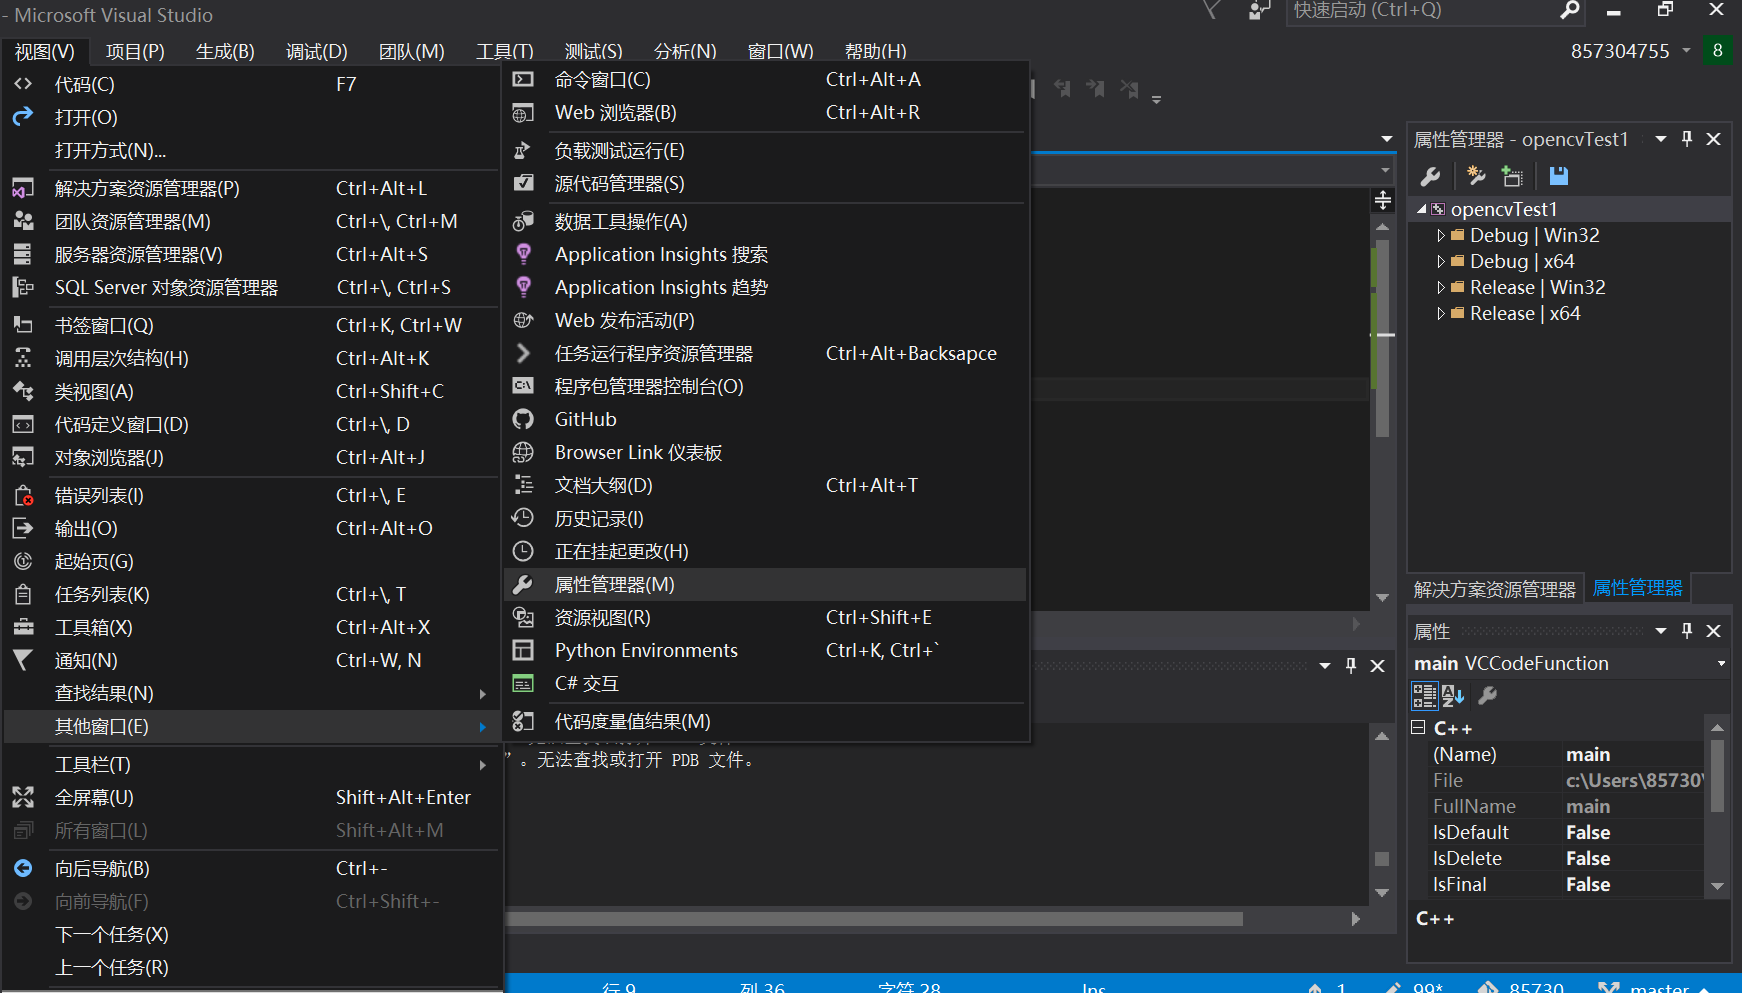Image resolution: width=1742 pixels, height=993 pixels.
Task: Click the Notifications (通知) flag icon
Action: click(x=23, y=660)
